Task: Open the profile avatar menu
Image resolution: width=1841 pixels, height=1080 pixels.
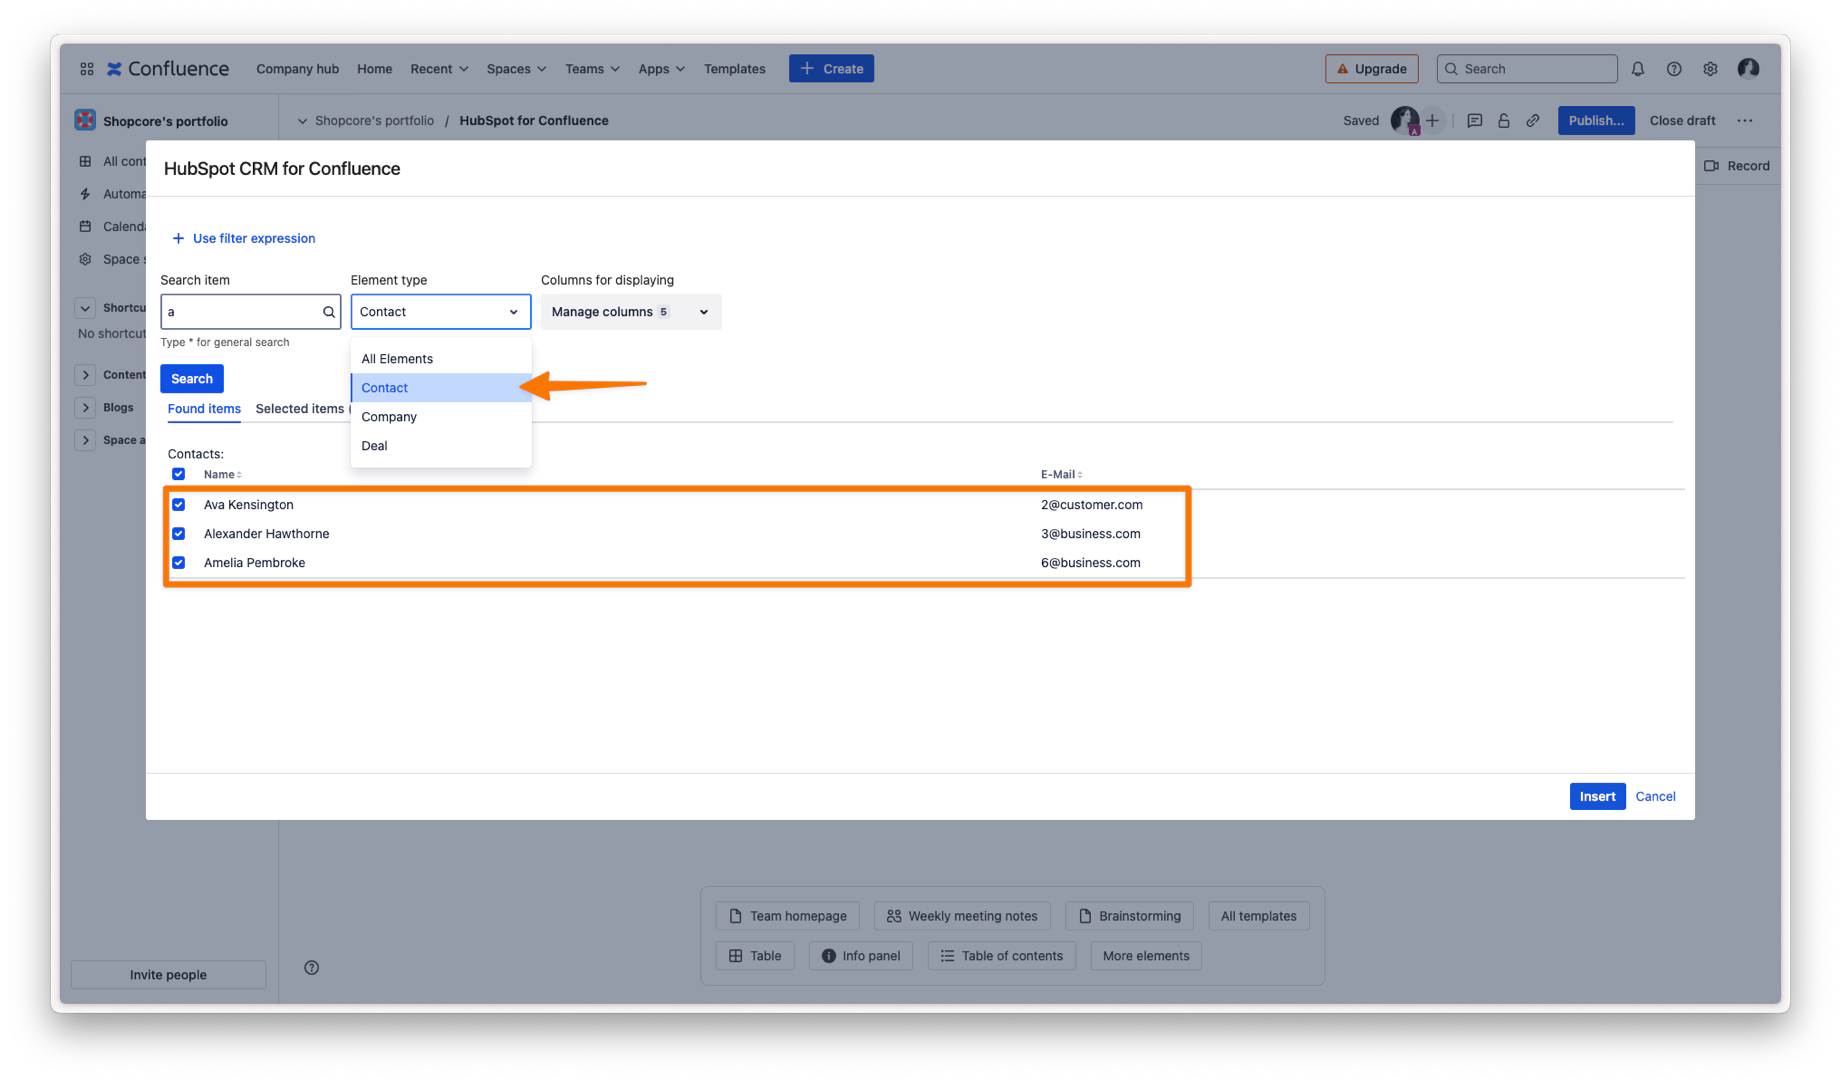Action: [1748, 68]
